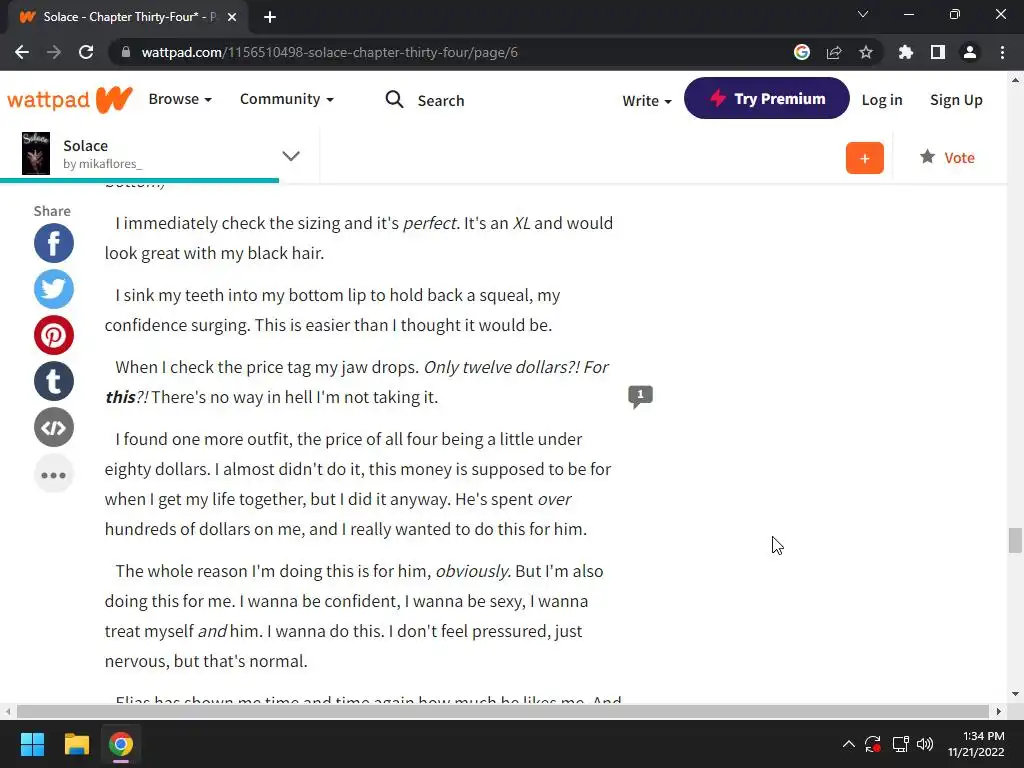Share this page from address bar
The image size is (1024, 768).
834,52
